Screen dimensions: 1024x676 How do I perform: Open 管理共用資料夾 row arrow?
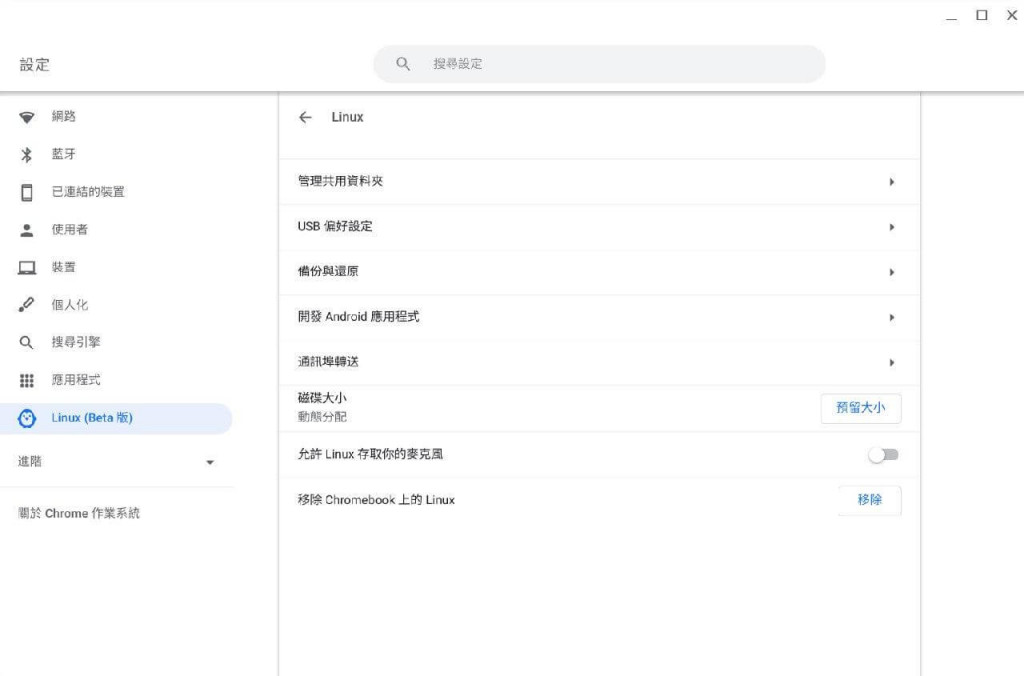pos(891,182)
